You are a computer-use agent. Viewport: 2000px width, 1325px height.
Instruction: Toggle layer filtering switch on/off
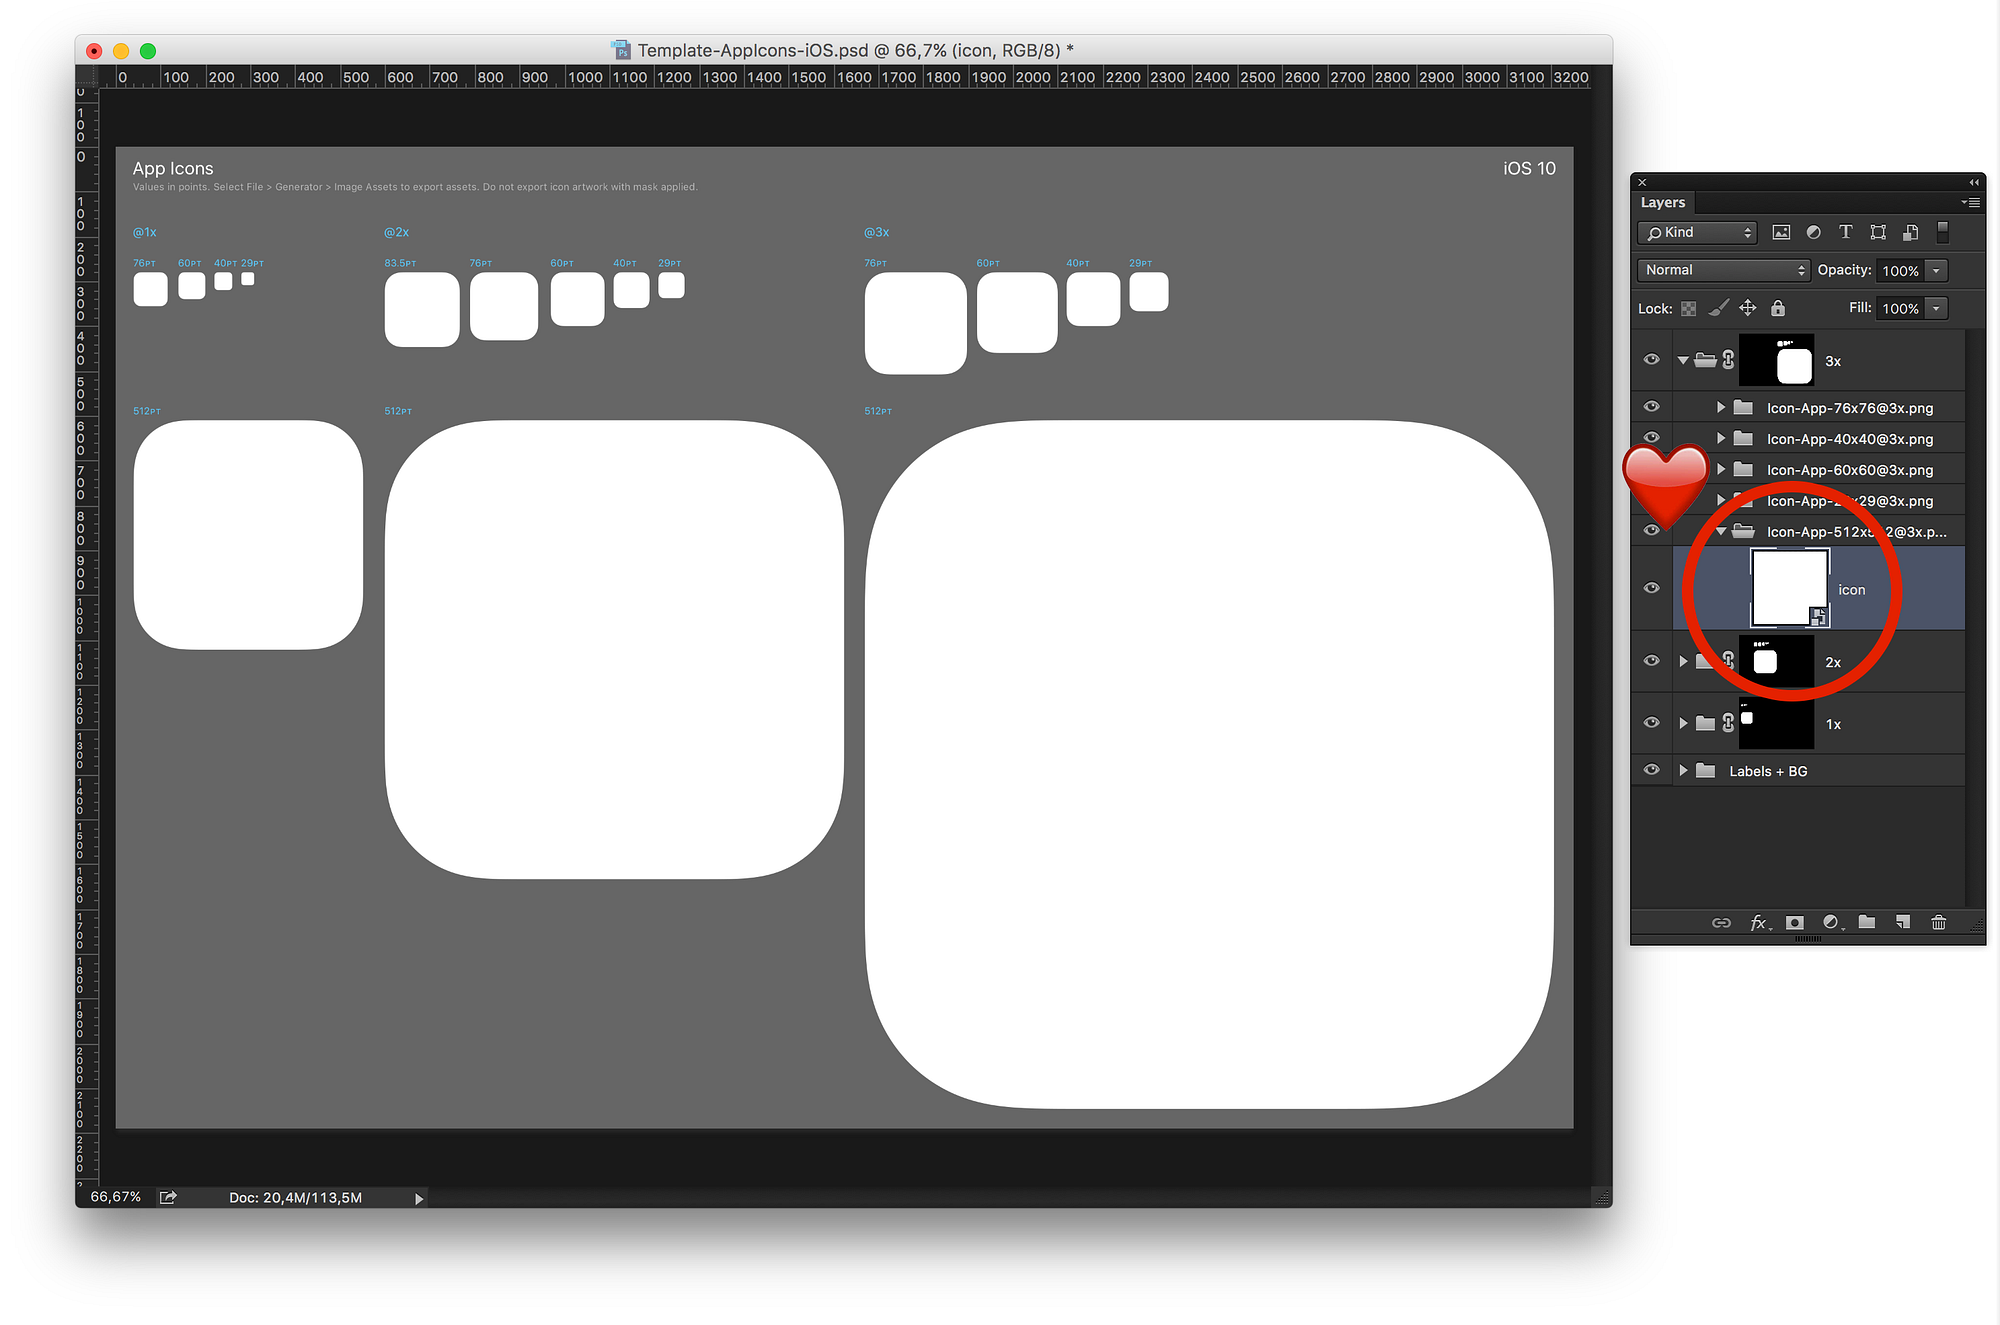[1943, 232]
